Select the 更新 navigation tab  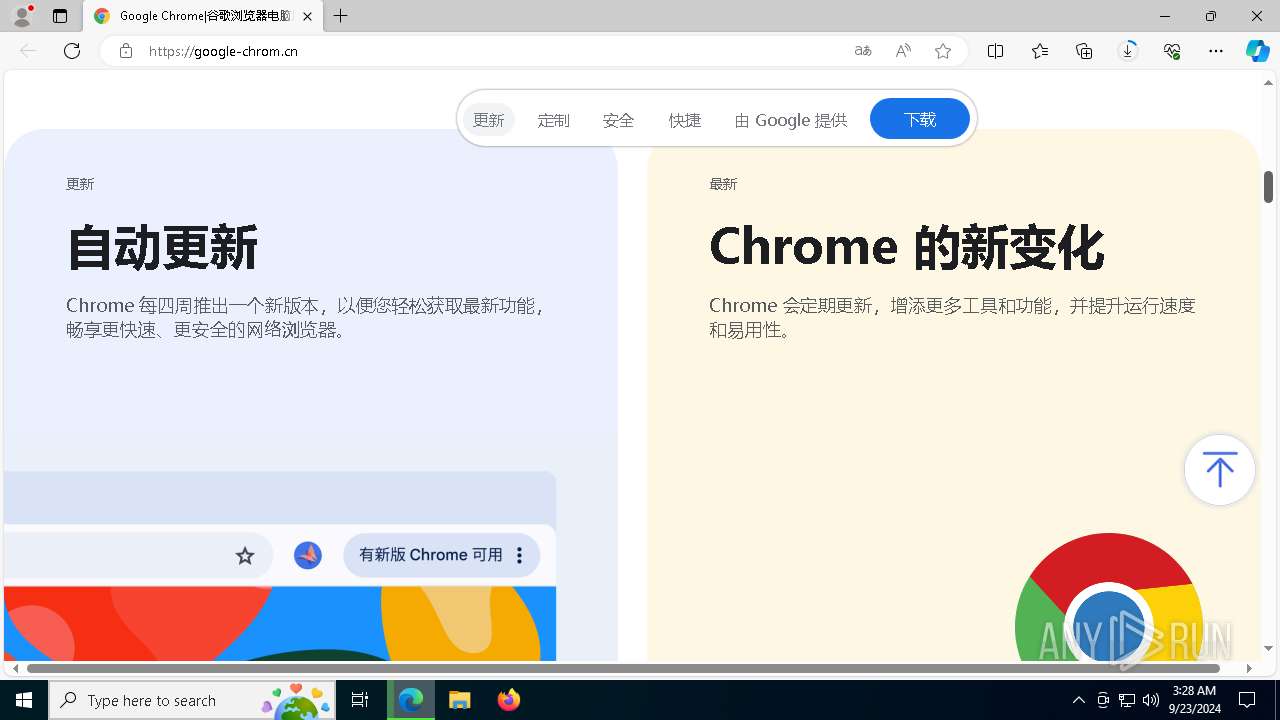pos(489,120)
